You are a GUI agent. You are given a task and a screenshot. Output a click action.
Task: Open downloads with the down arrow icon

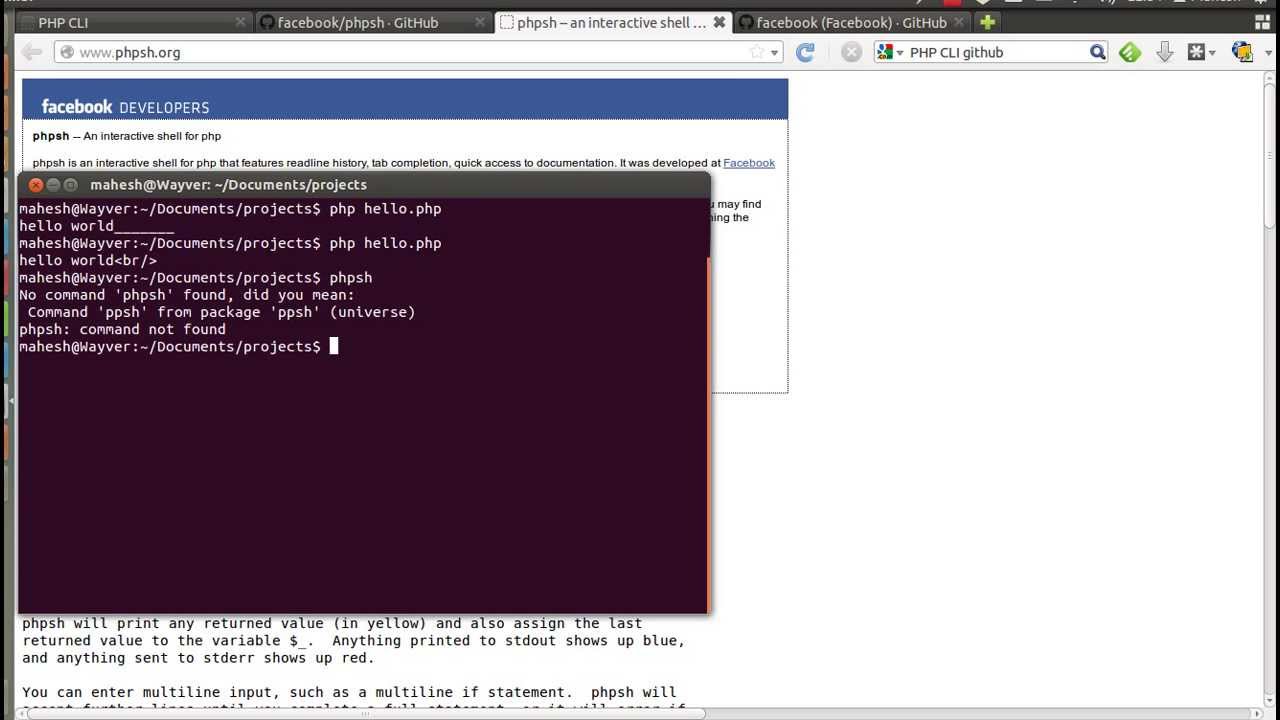click(x=1164, y=52)
